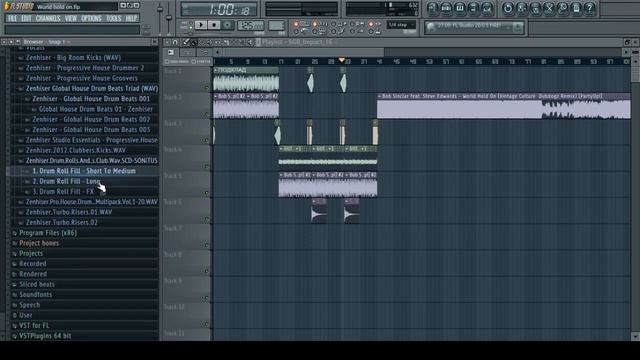Click the news panel FL Studio link
This screenshot has width=640, height=360.
[469, 27]
